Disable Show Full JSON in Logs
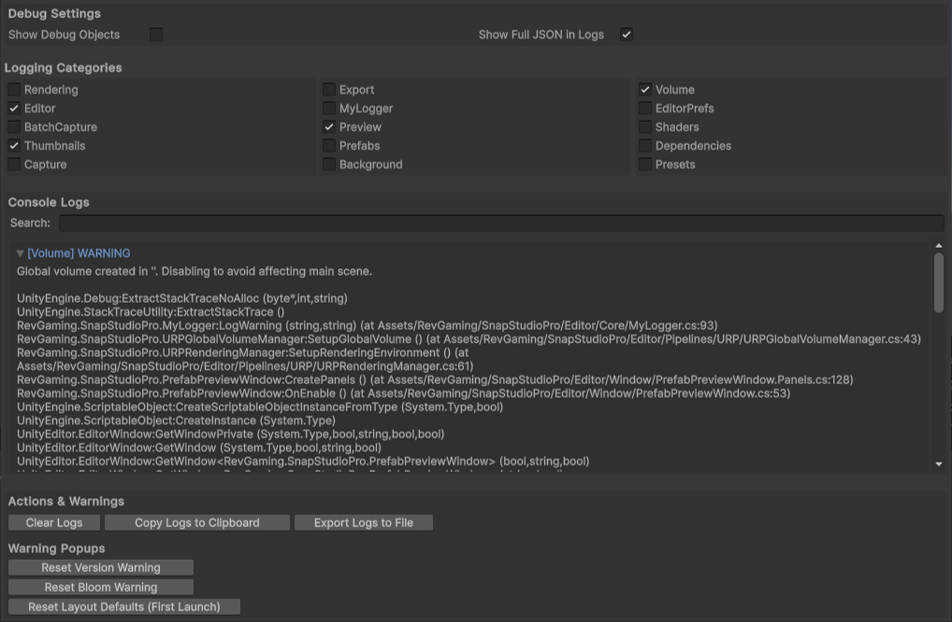Image resolution: width=952 pixels, height=622 pixels. (x=626, y=35)
